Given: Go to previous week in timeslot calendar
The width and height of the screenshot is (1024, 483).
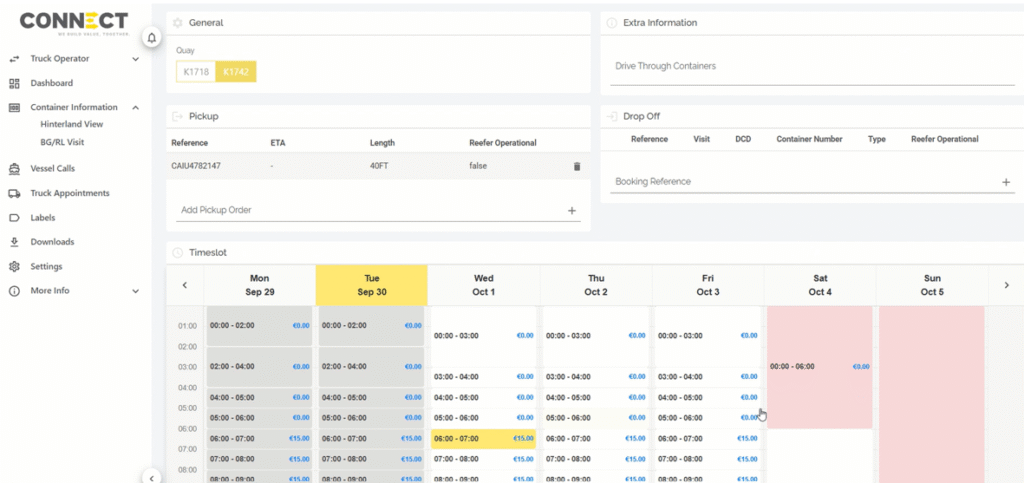Looking at the screenshot, I should (x=185, y=285).
